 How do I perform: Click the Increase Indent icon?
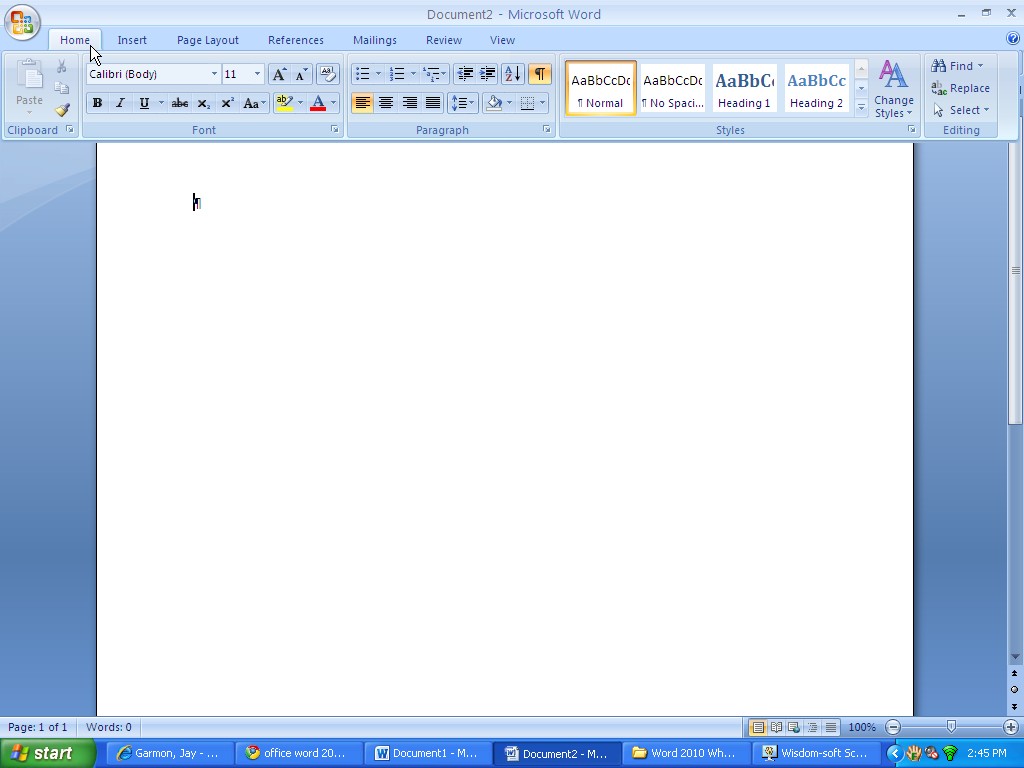[488, 74]
